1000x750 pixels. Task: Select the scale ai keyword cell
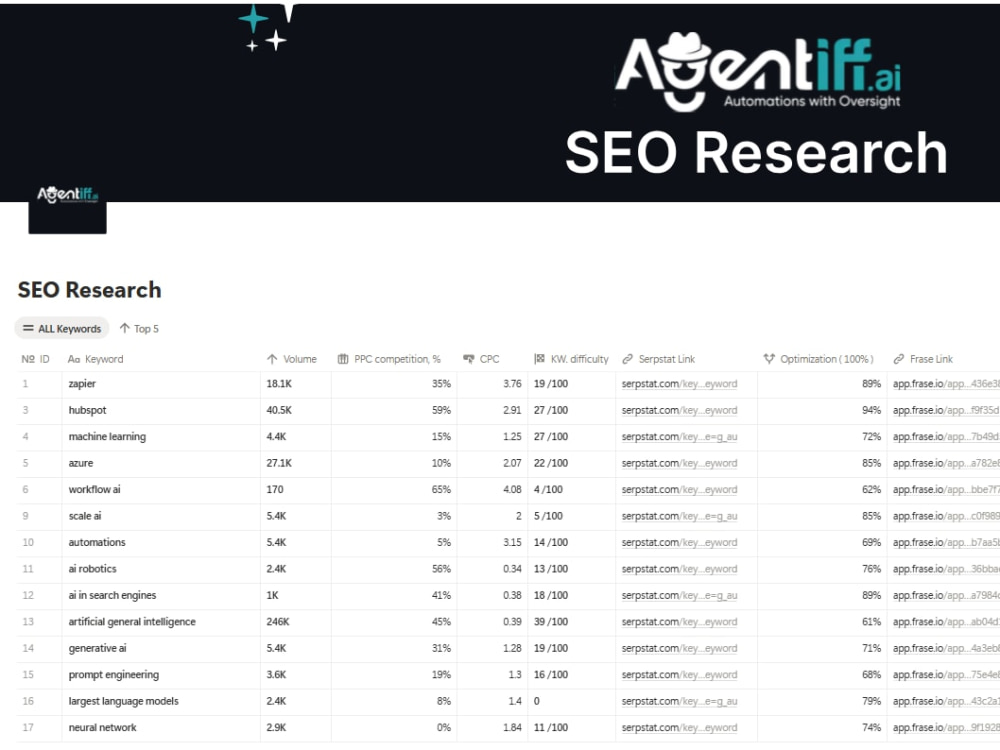[x=161, y=516]
